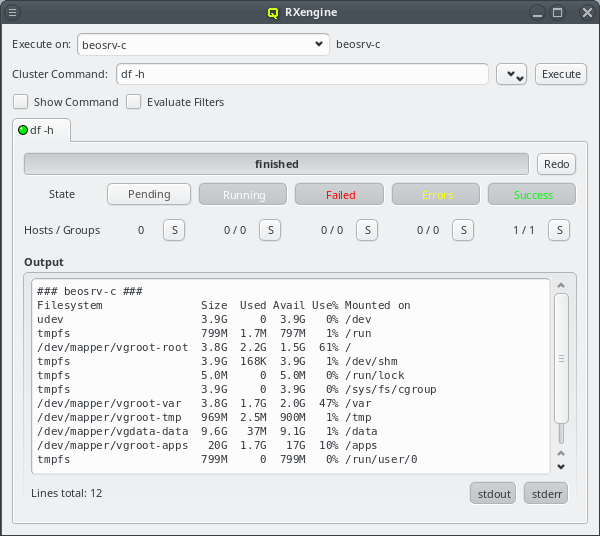Click the S button under Success
Viewport: 600px width, 536px height.
558,230
